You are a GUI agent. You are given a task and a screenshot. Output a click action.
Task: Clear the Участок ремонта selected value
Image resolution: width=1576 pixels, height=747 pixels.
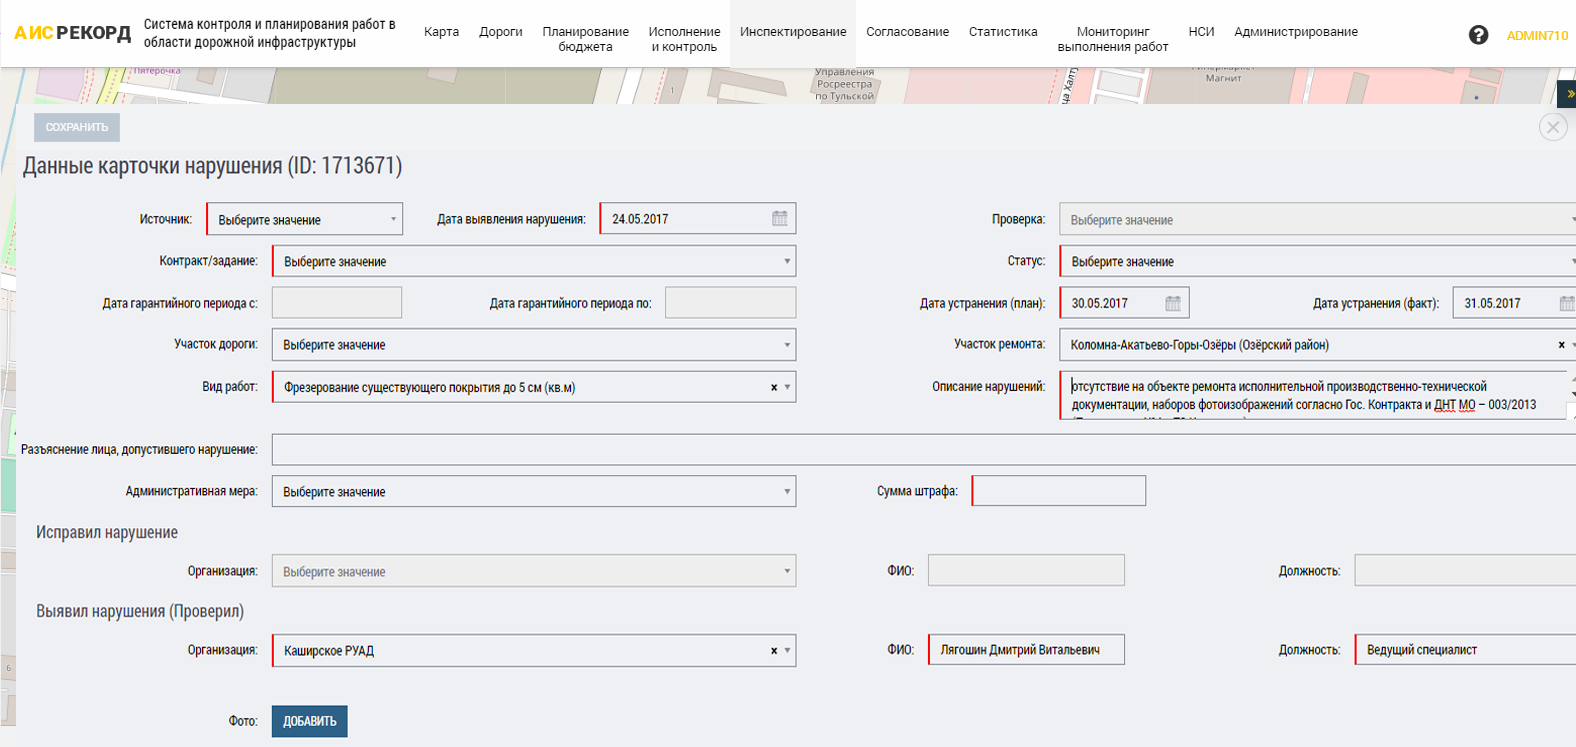1561,345
